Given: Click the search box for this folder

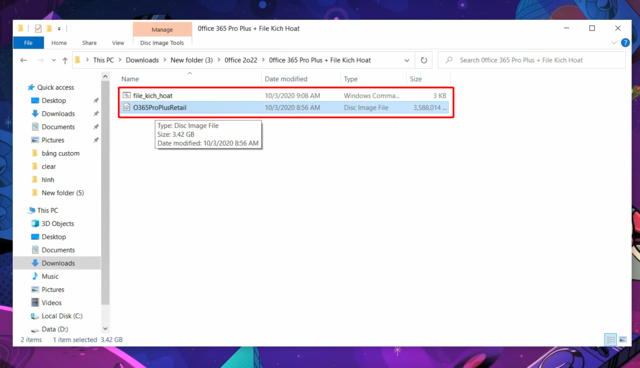Looking at the screenshot, I should click(531, 60).
